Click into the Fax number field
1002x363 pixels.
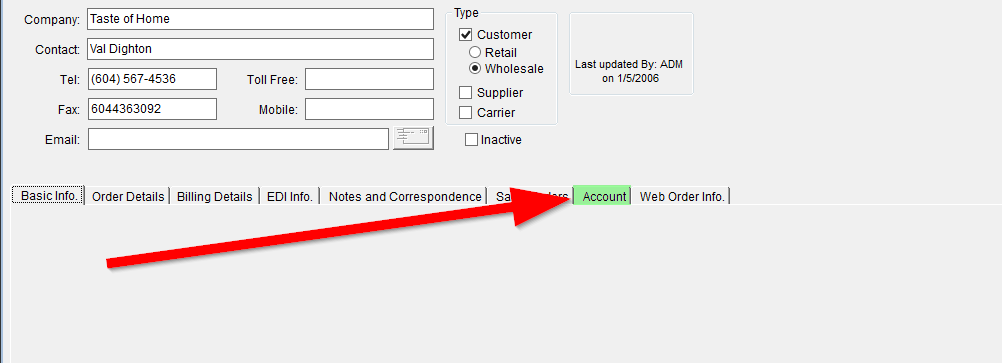(x=152, y=109)
